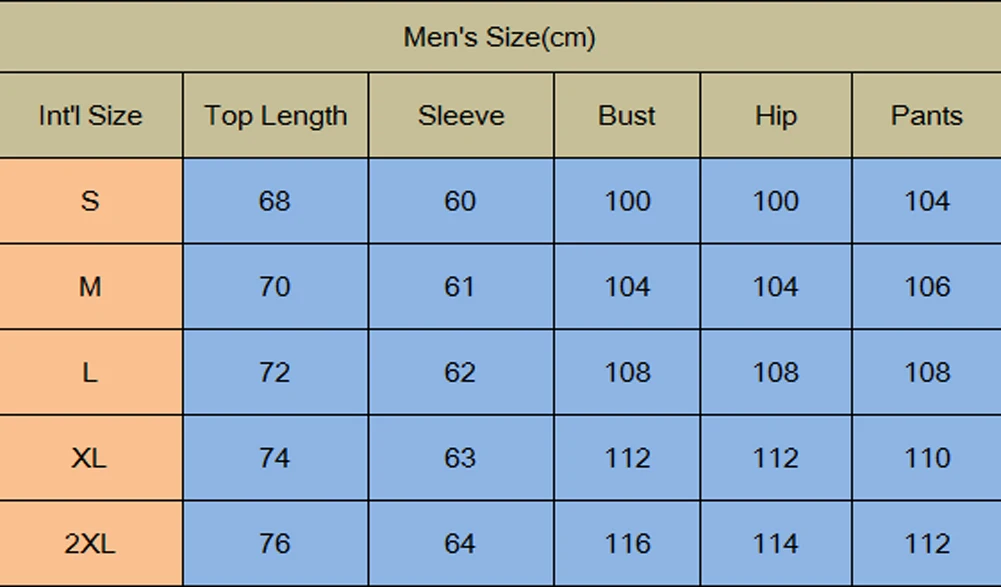Select the L size row label
The image size is (1001, 587).
[90, 373]
